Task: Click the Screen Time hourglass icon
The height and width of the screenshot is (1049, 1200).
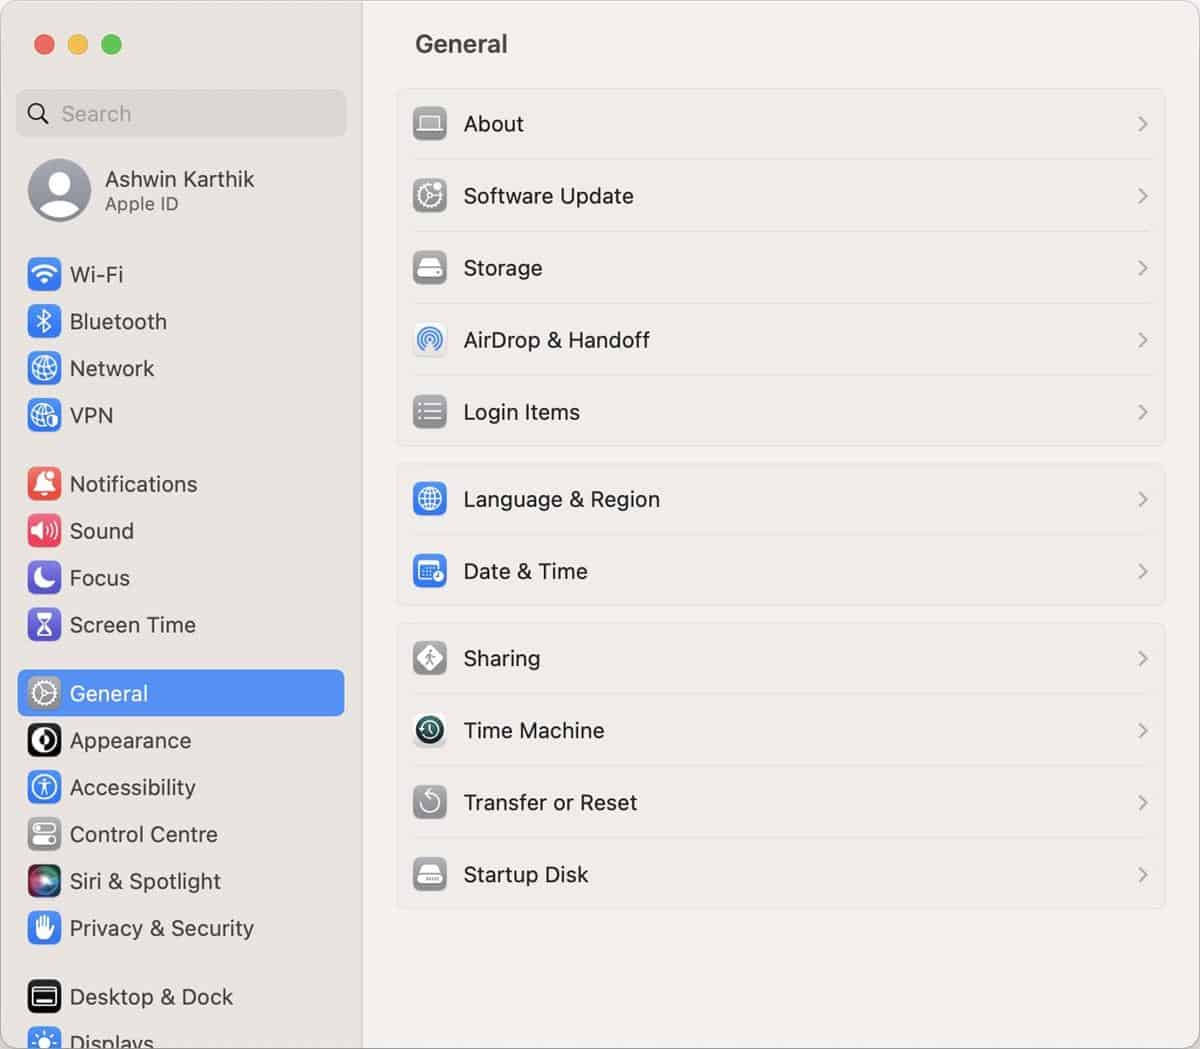Action: (x=44, y=624)
